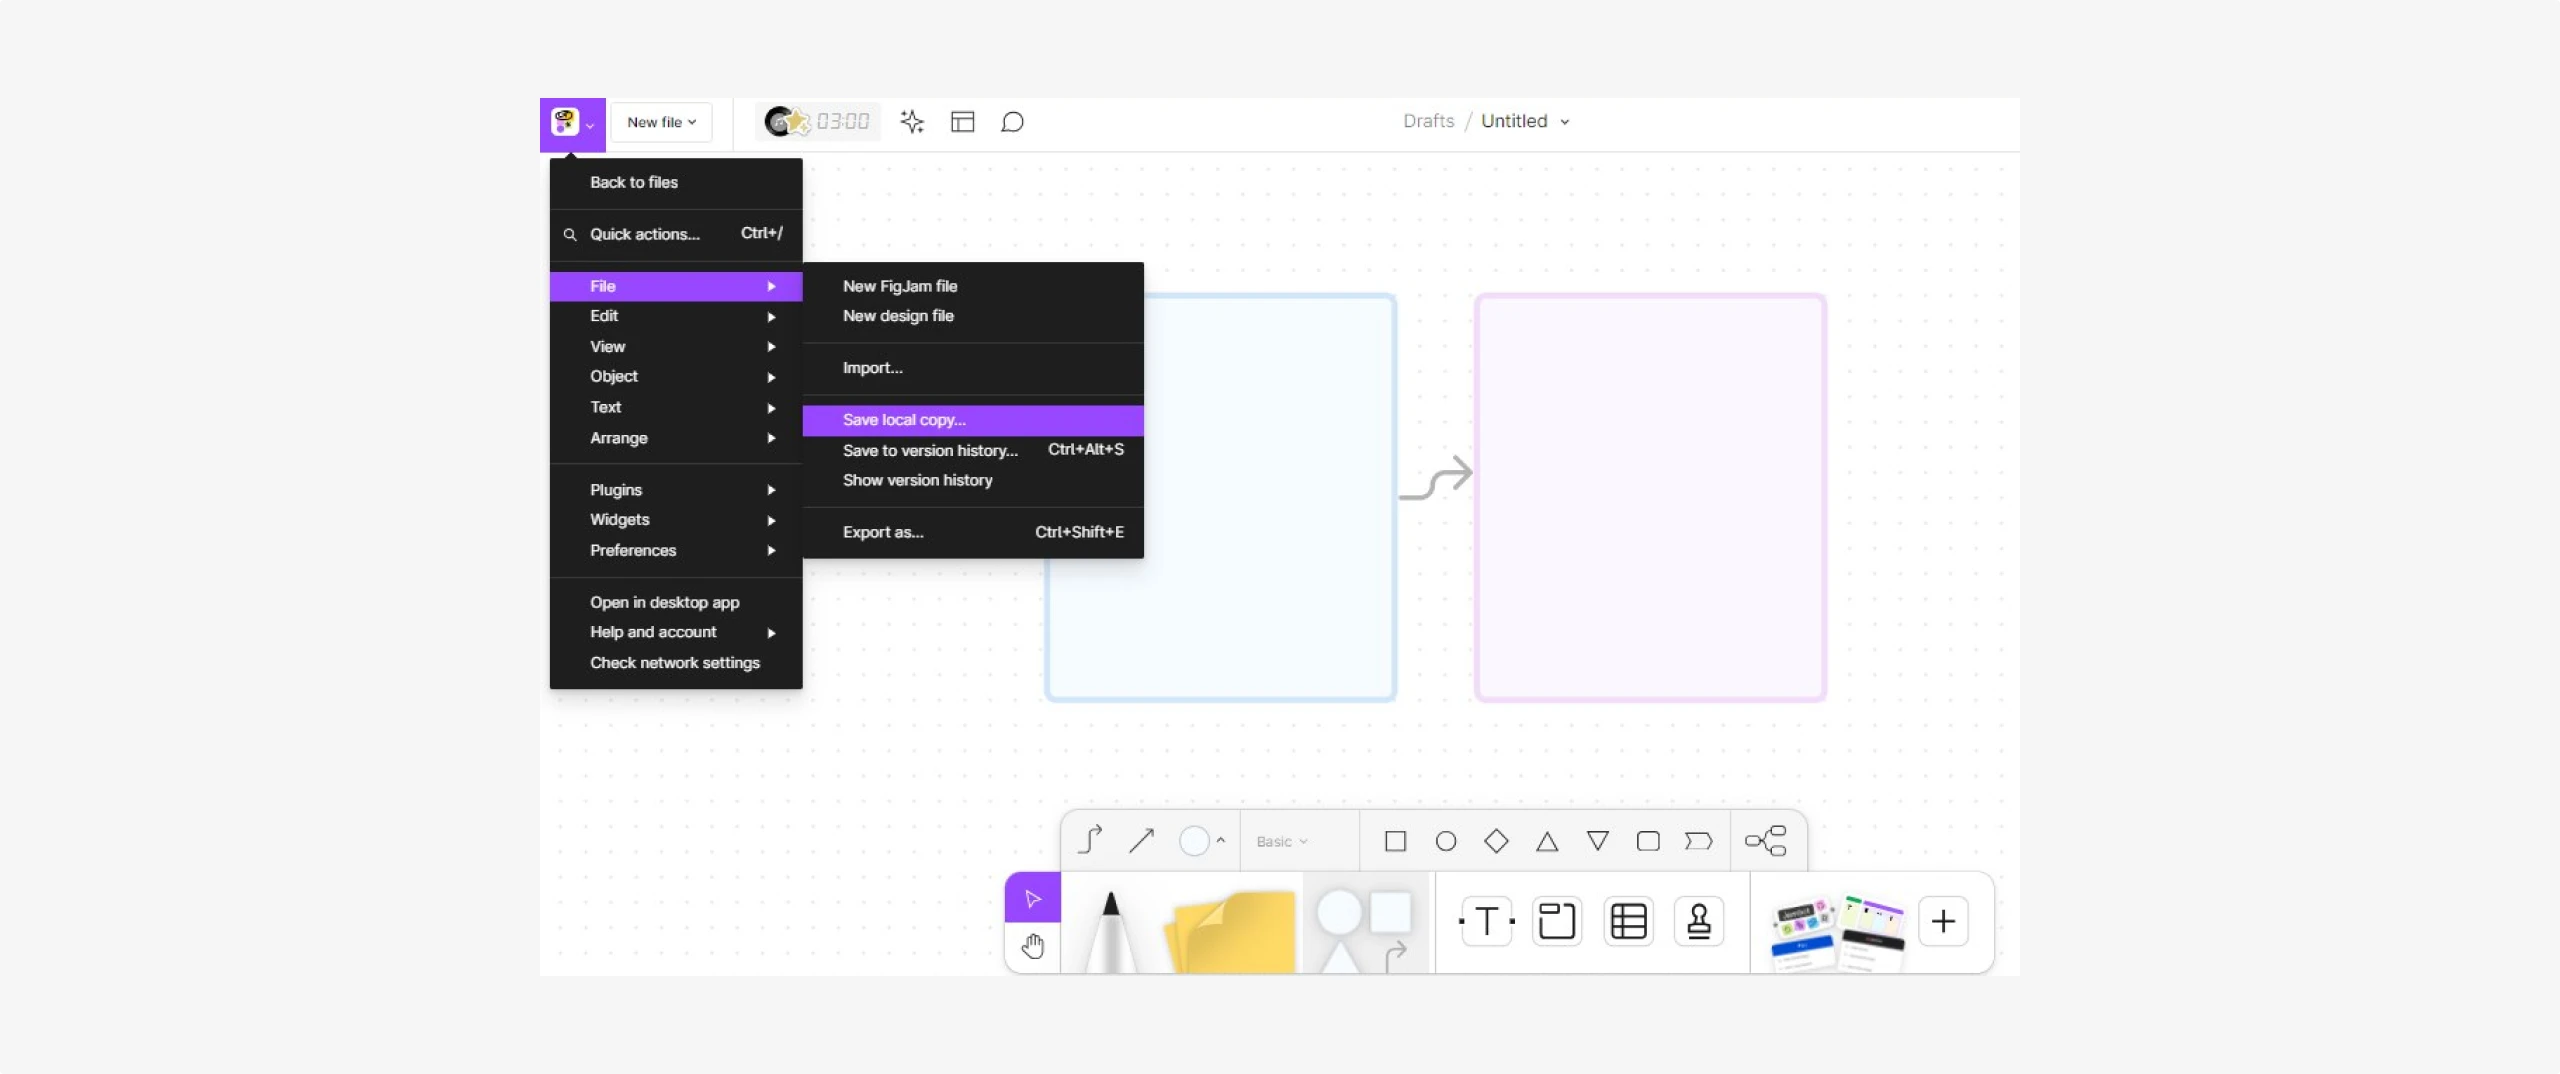Image resolution: width=2560 pixels, height=1074 pixels.
Task: Pick the yellow sticky note tool
Action: click(1231, 931)
